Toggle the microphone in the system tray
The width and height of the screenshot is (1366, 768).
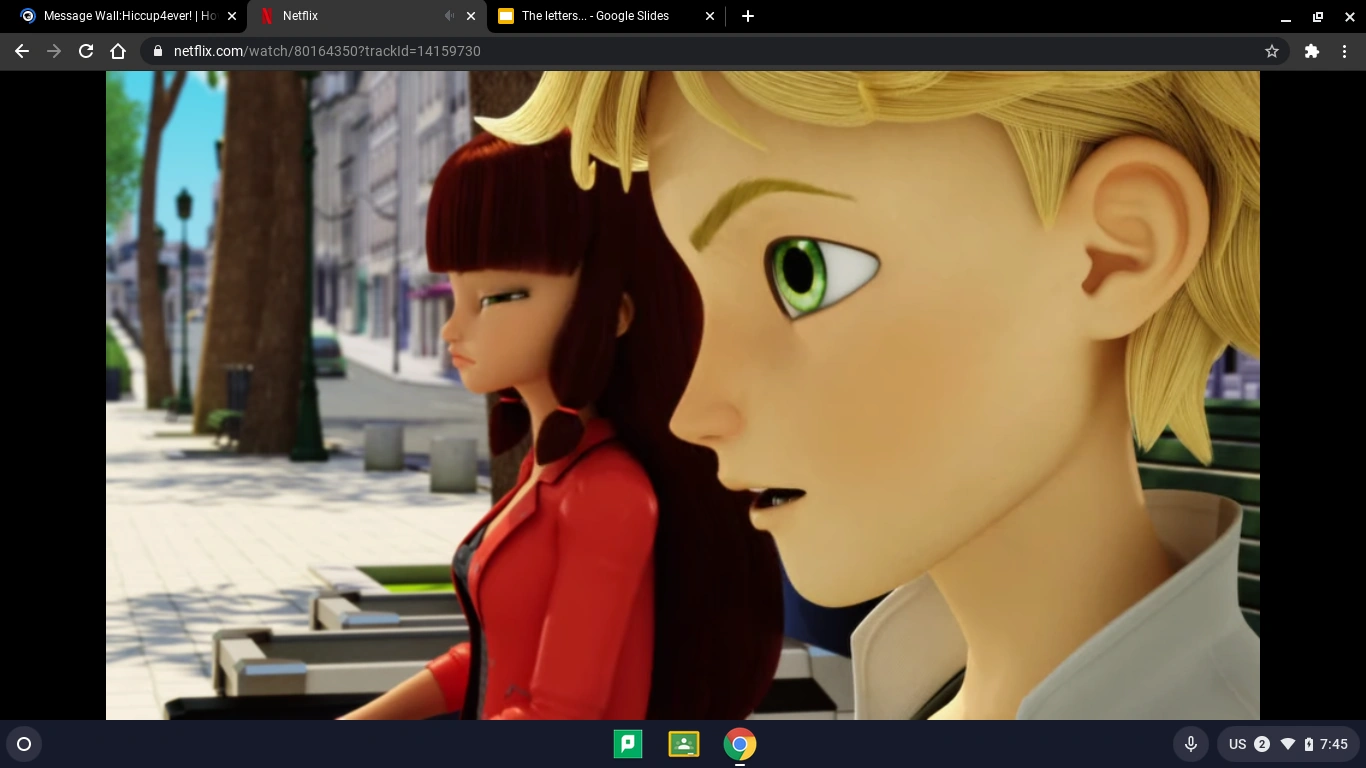point(1191,744)
